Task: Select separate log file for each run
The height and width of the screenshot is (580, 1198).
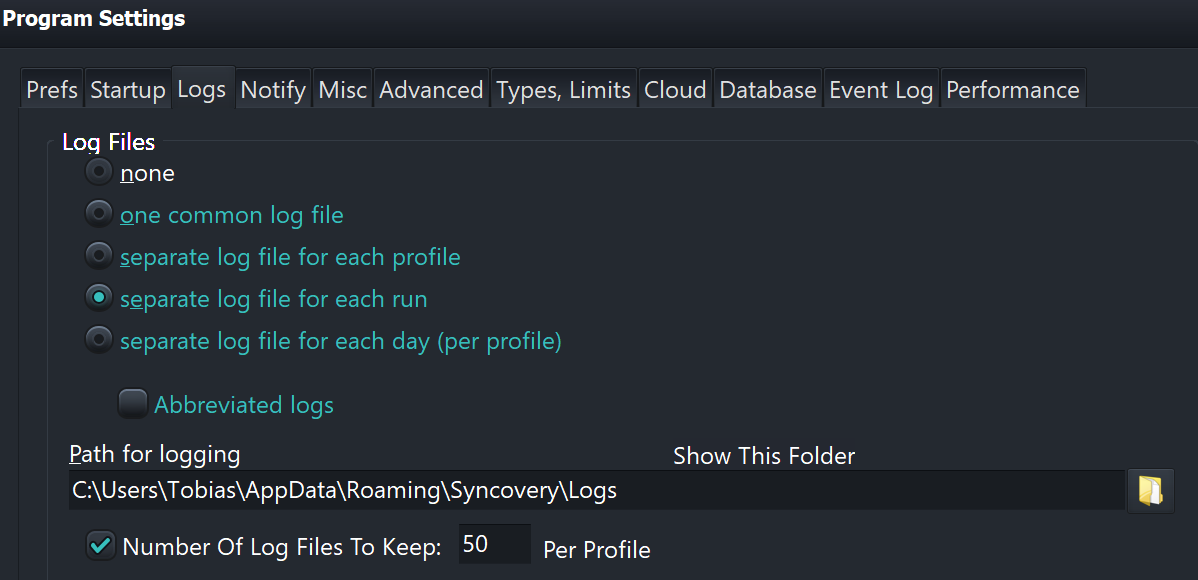Action: [99, 298]
